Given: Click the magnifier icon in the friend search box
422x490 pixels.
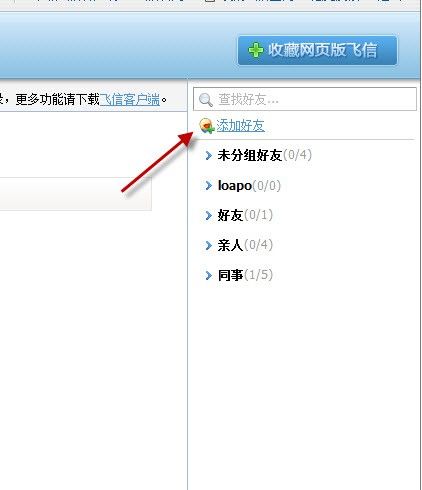Looking at the screenshot, I should point(205,100).
